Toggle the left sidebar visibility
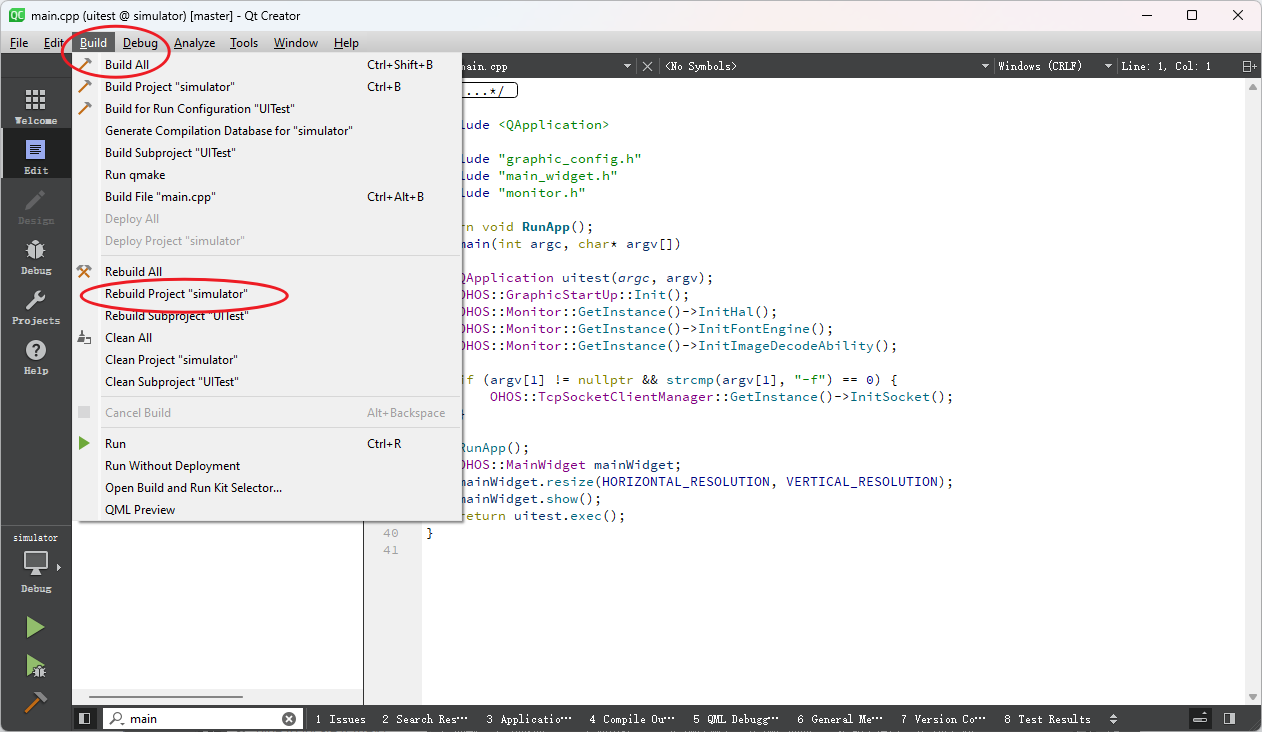 (85, 718)
